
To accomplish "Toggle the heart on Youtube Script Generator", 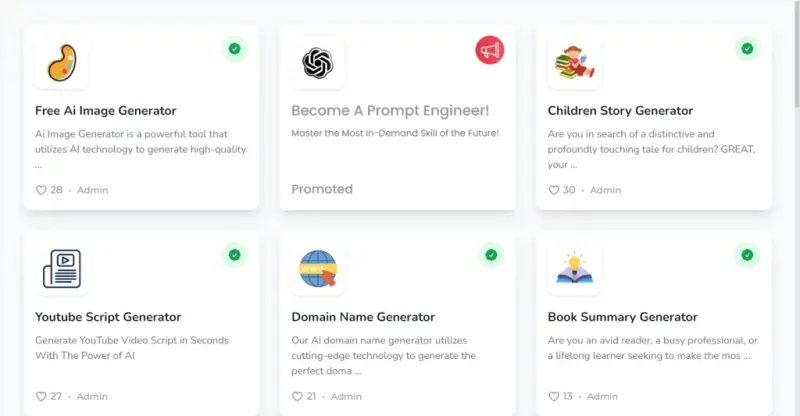I will pos(41,396).
